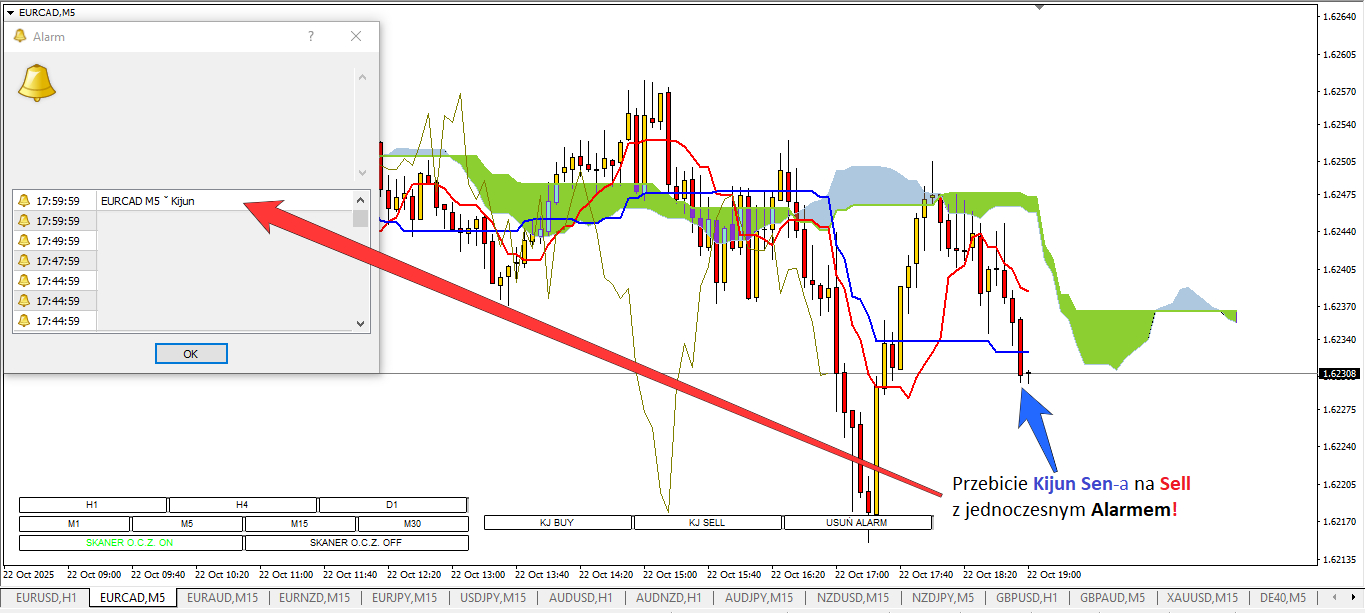Click the help question mark in Alarm dialog
The image size is (1365, 613).
pyautogui.click(x=311, y=36)
